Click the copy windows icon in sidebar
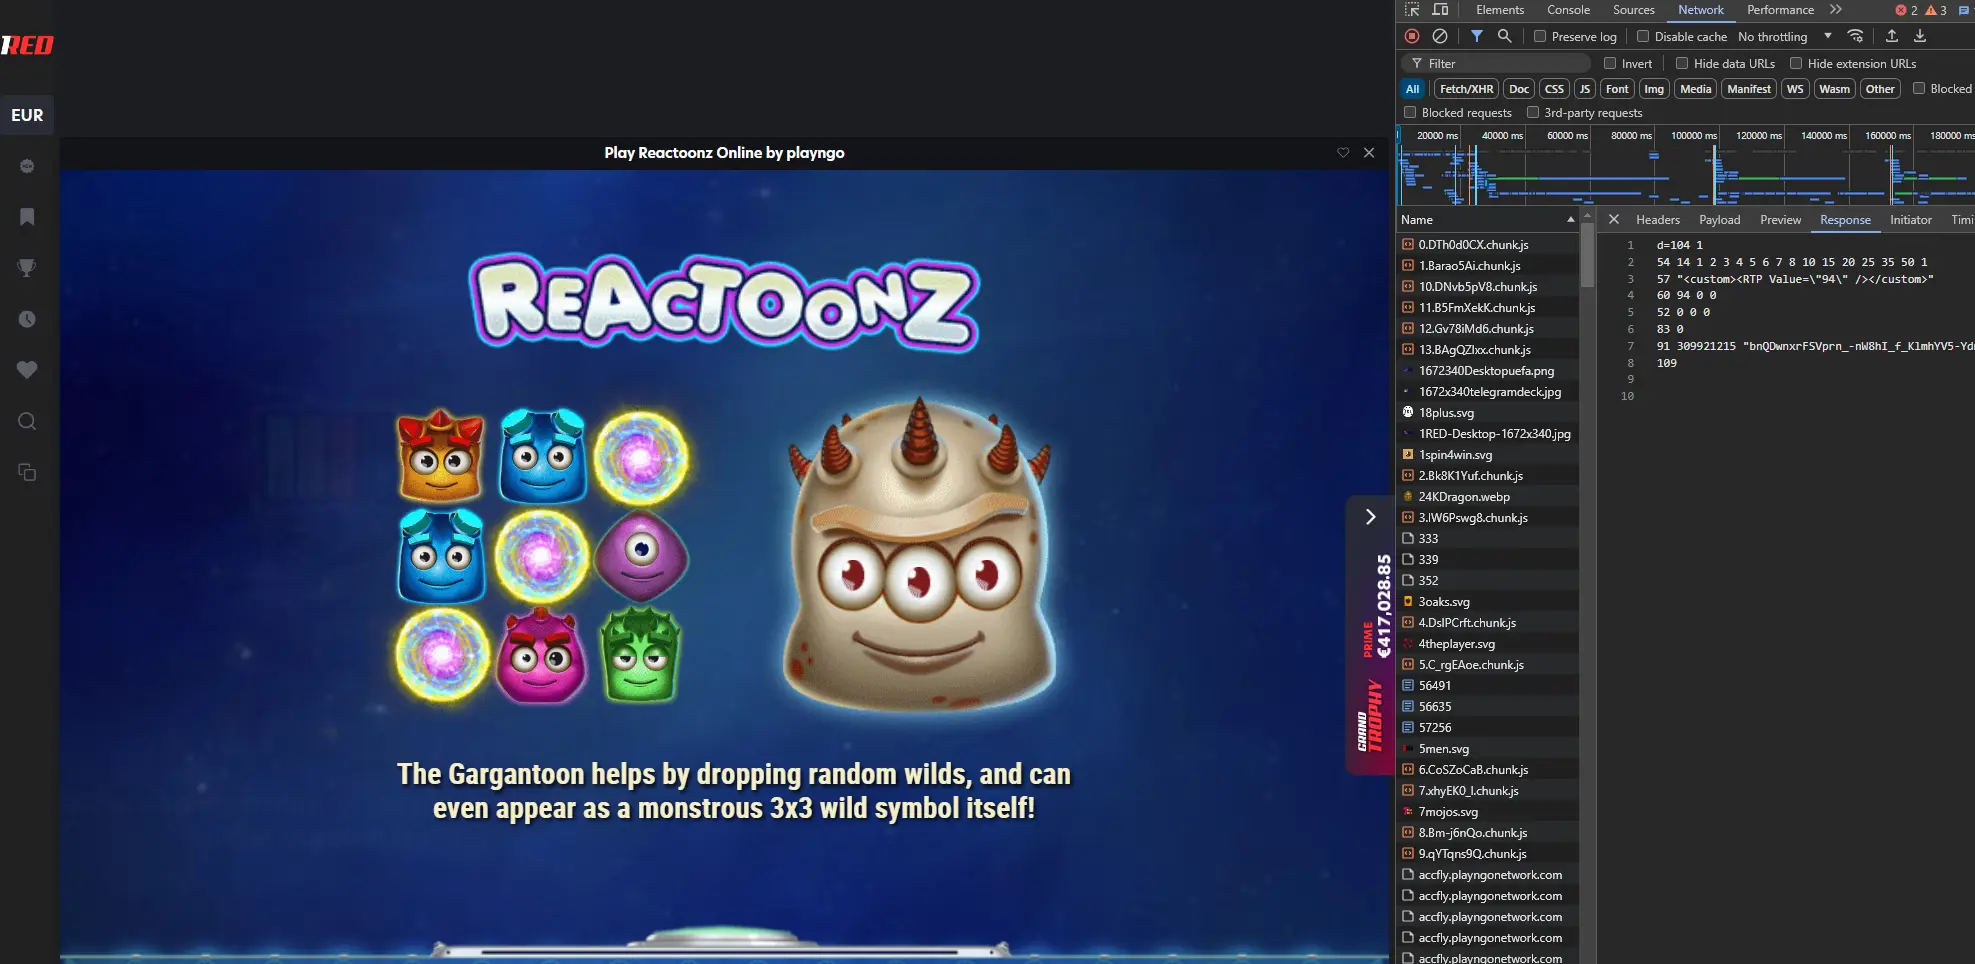 [27, 472]
